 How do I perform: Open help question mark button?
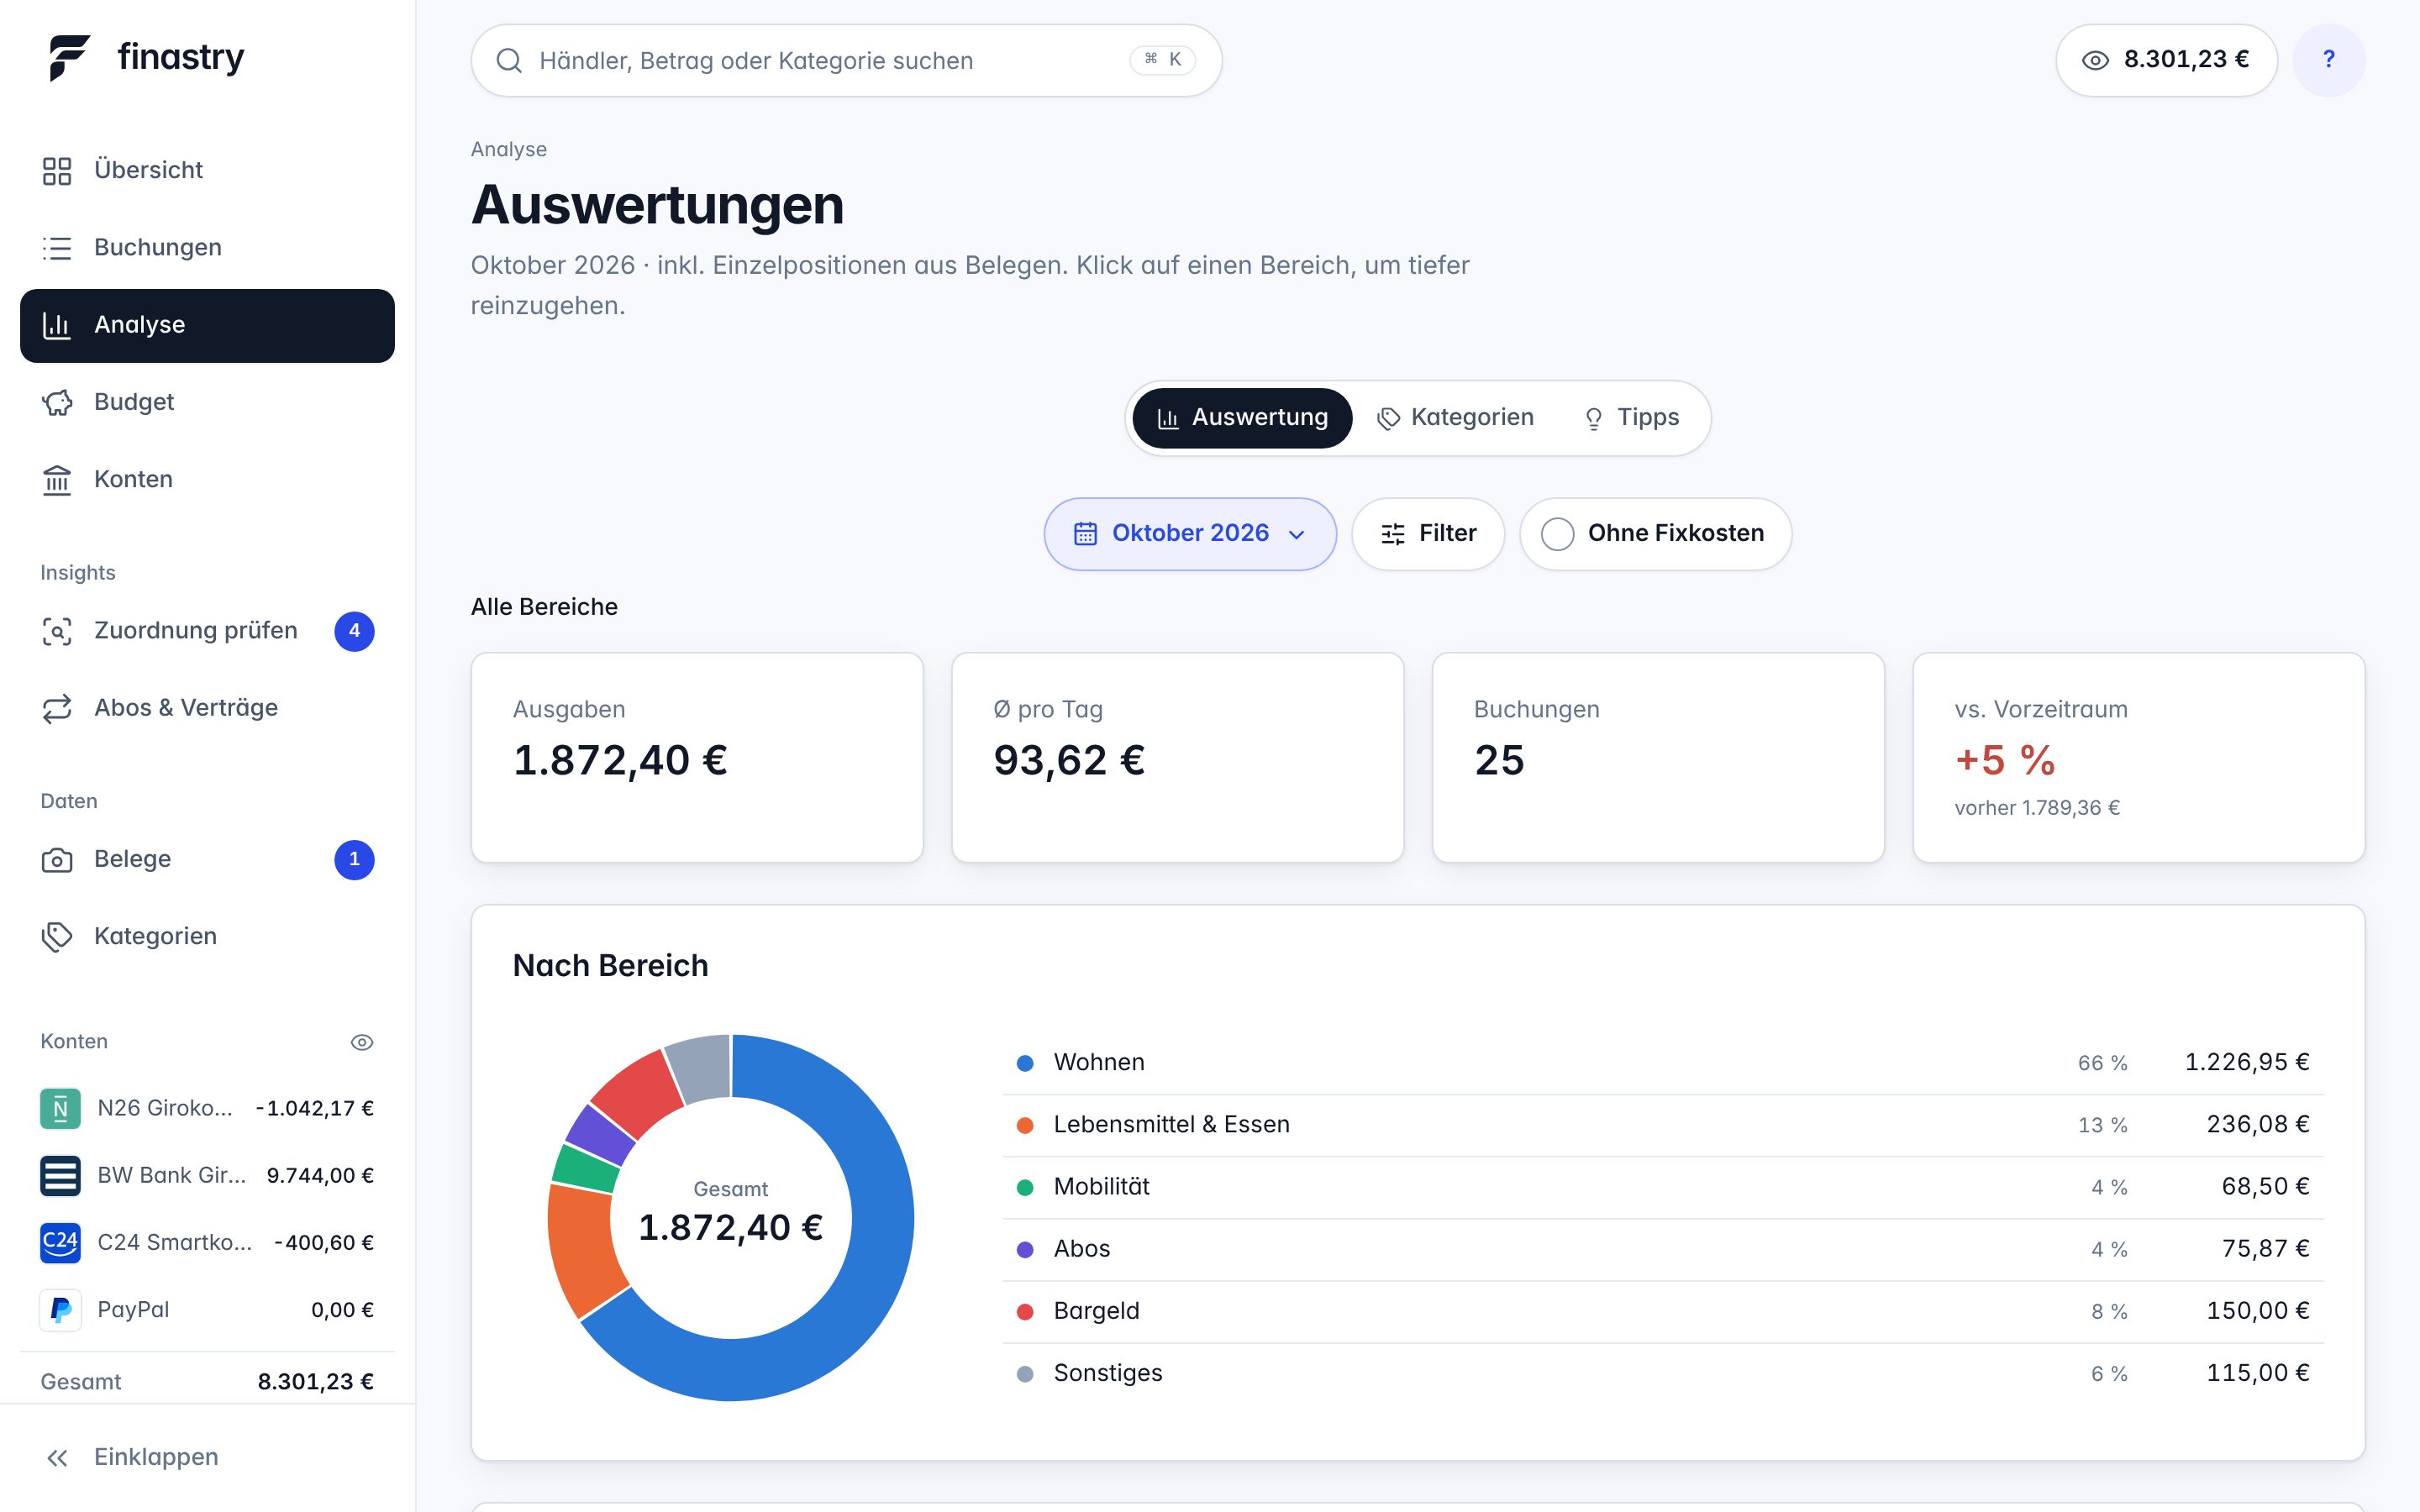point(2328,60)
